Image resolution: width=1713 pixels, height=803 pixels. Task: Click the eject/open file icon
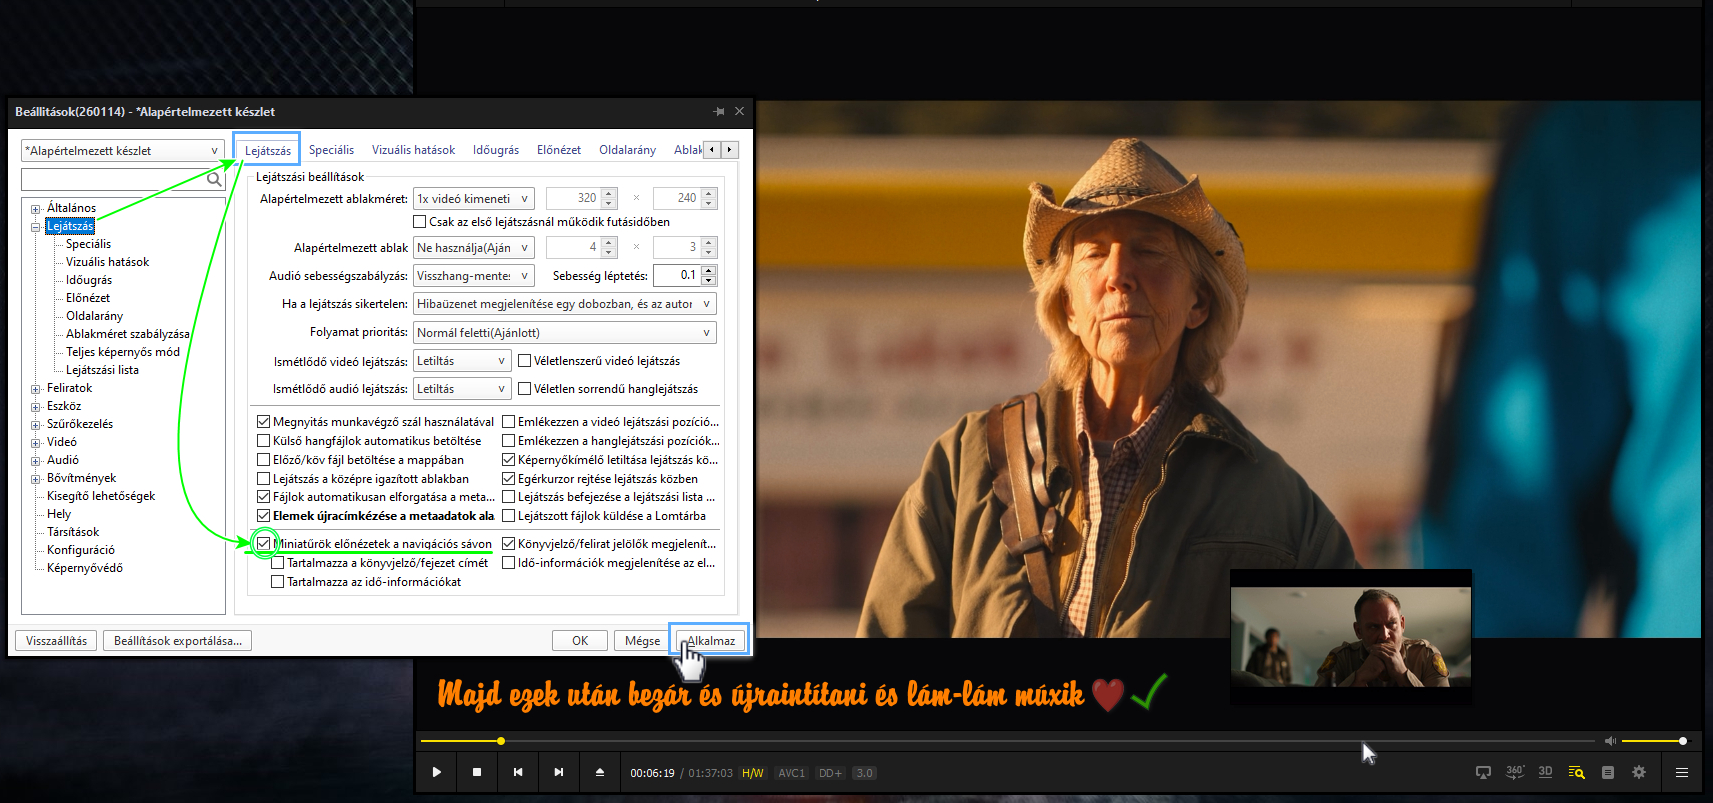(x=600, y=772)
